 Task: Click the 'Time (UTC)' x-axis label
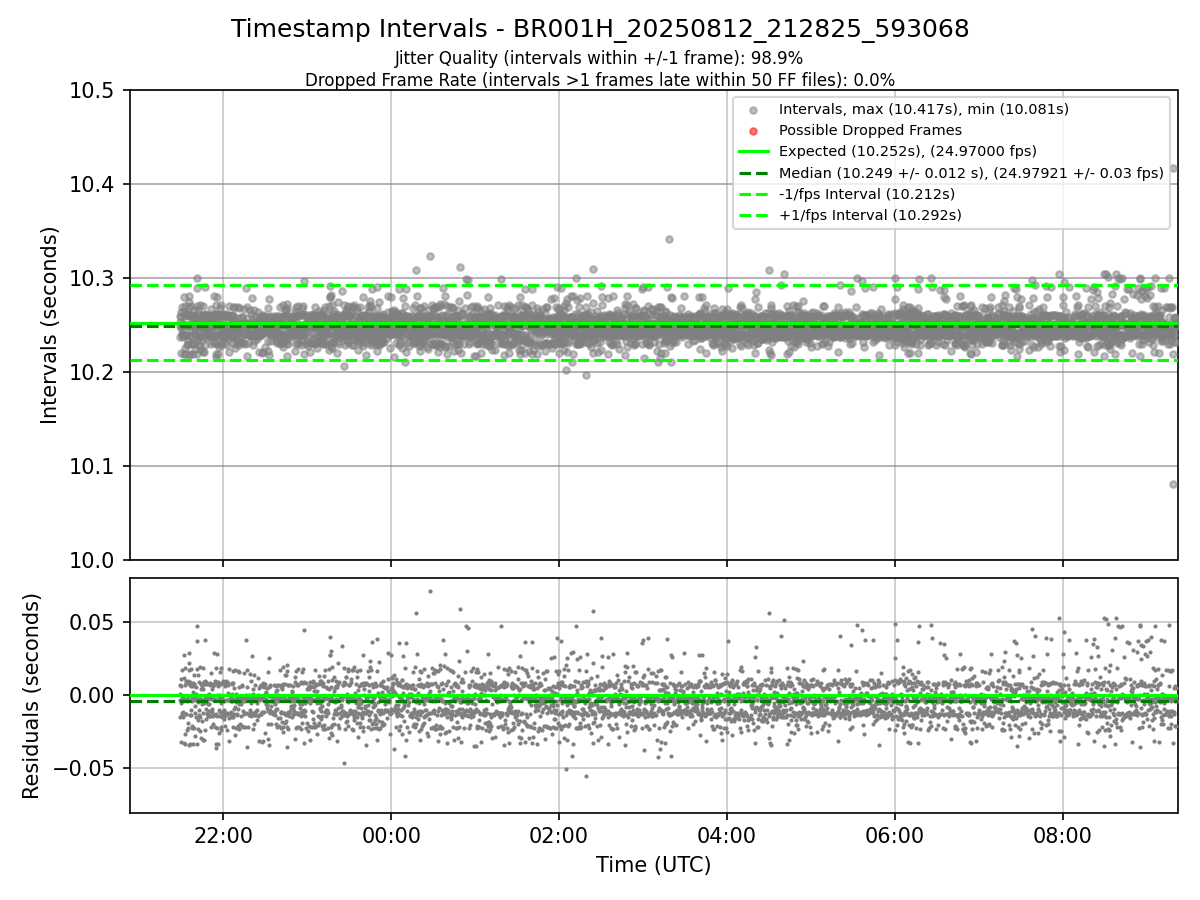pyautogui.click(x=653, y=865)
